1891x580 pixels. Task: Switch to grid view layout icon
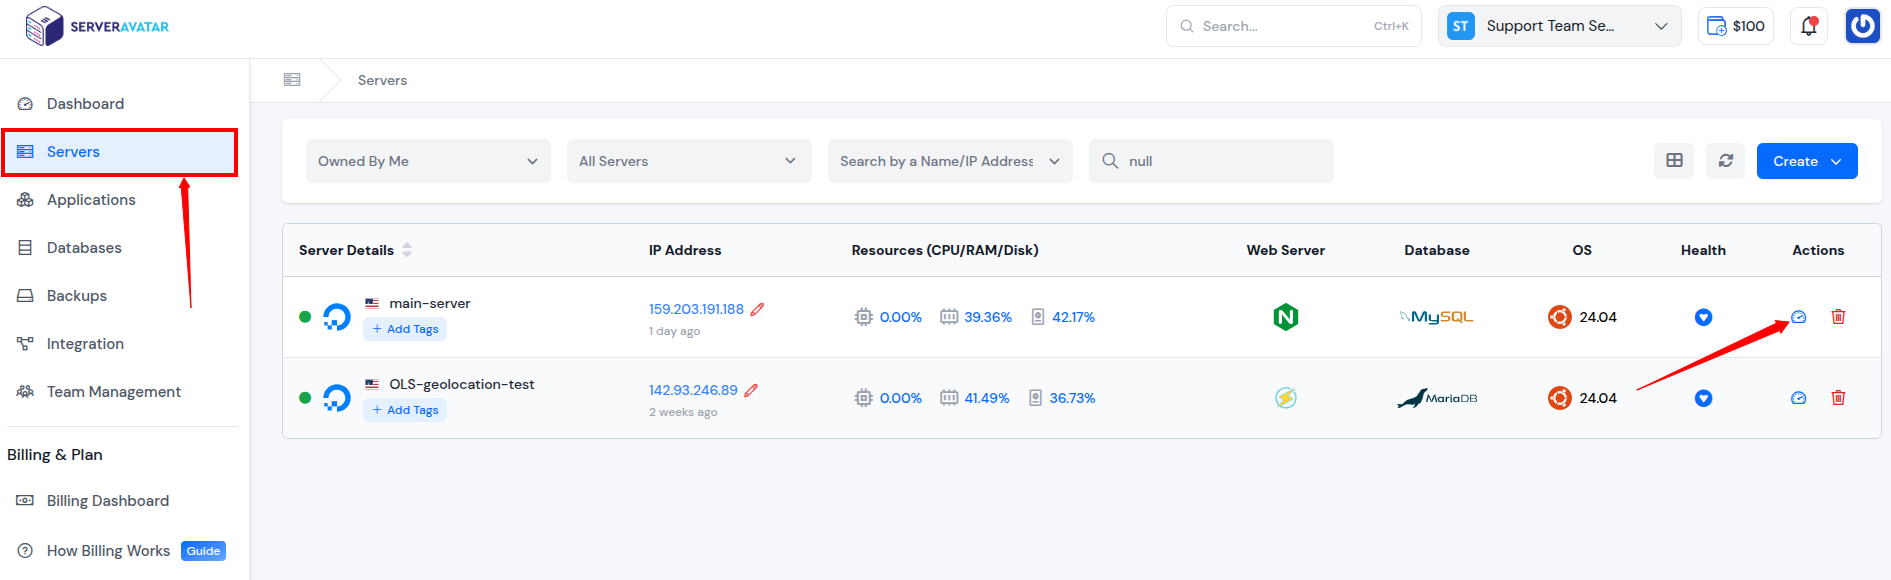(1674, 161)
